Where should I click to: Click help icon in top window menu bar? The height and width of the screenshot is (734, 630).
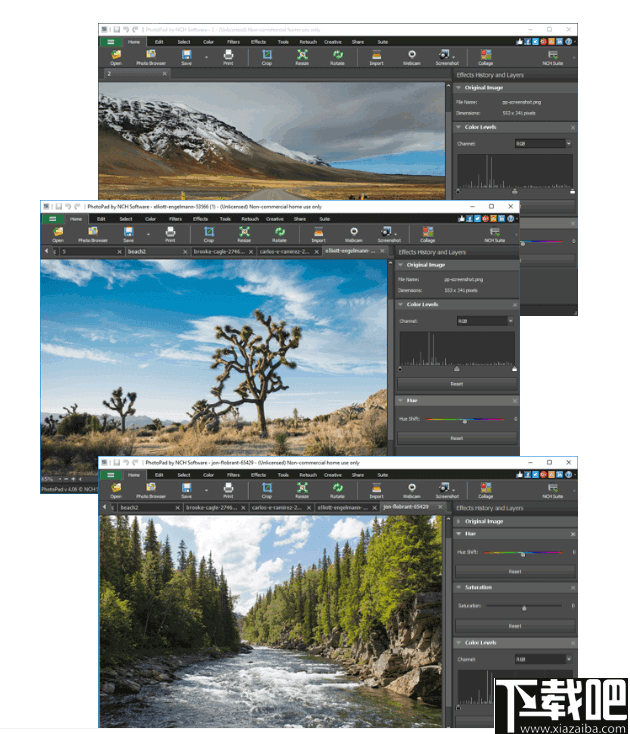[x=568, y=42]
